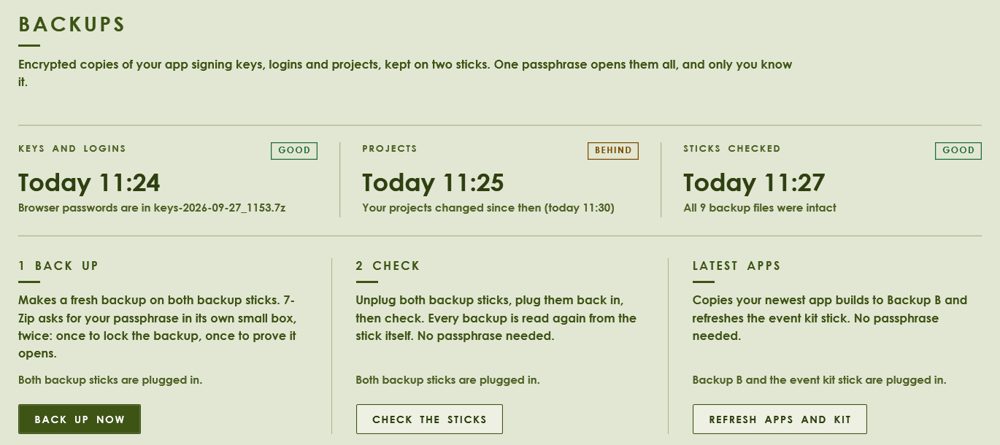The image size is (1000, 445).
Task: Click the 1 Back Up section heading
Action: point(59,265)
